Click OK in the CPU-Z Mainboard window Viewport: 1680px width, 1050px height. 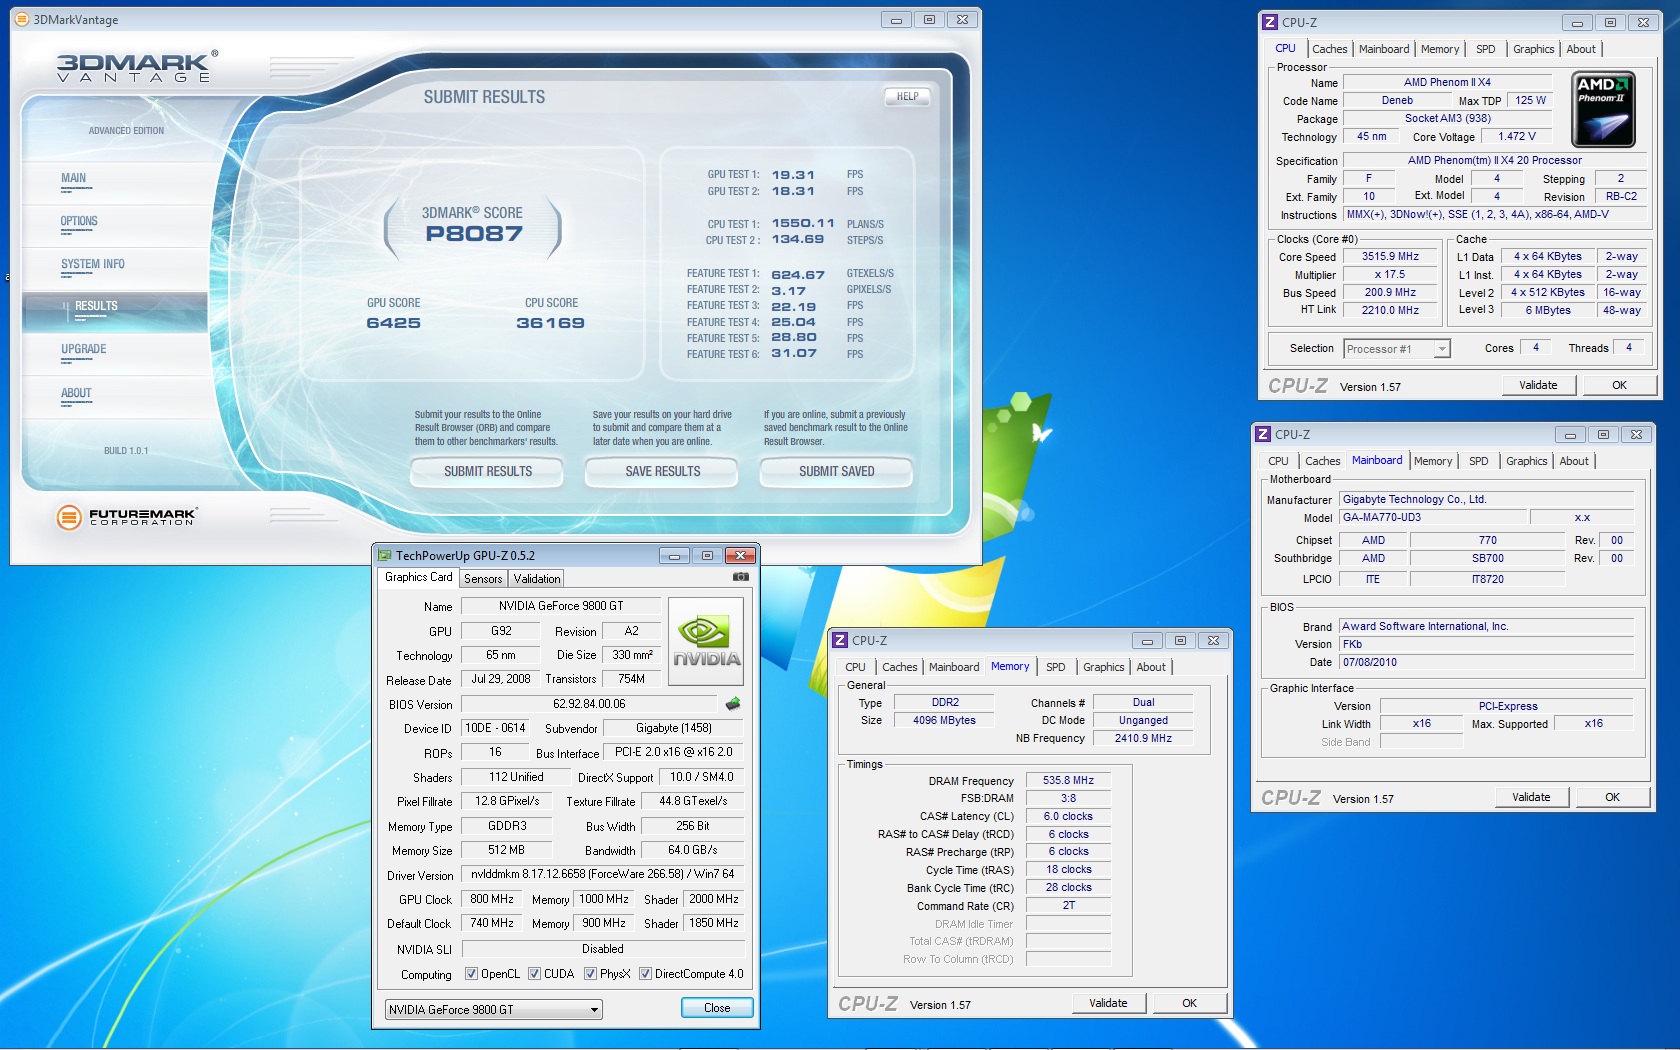1612,797
